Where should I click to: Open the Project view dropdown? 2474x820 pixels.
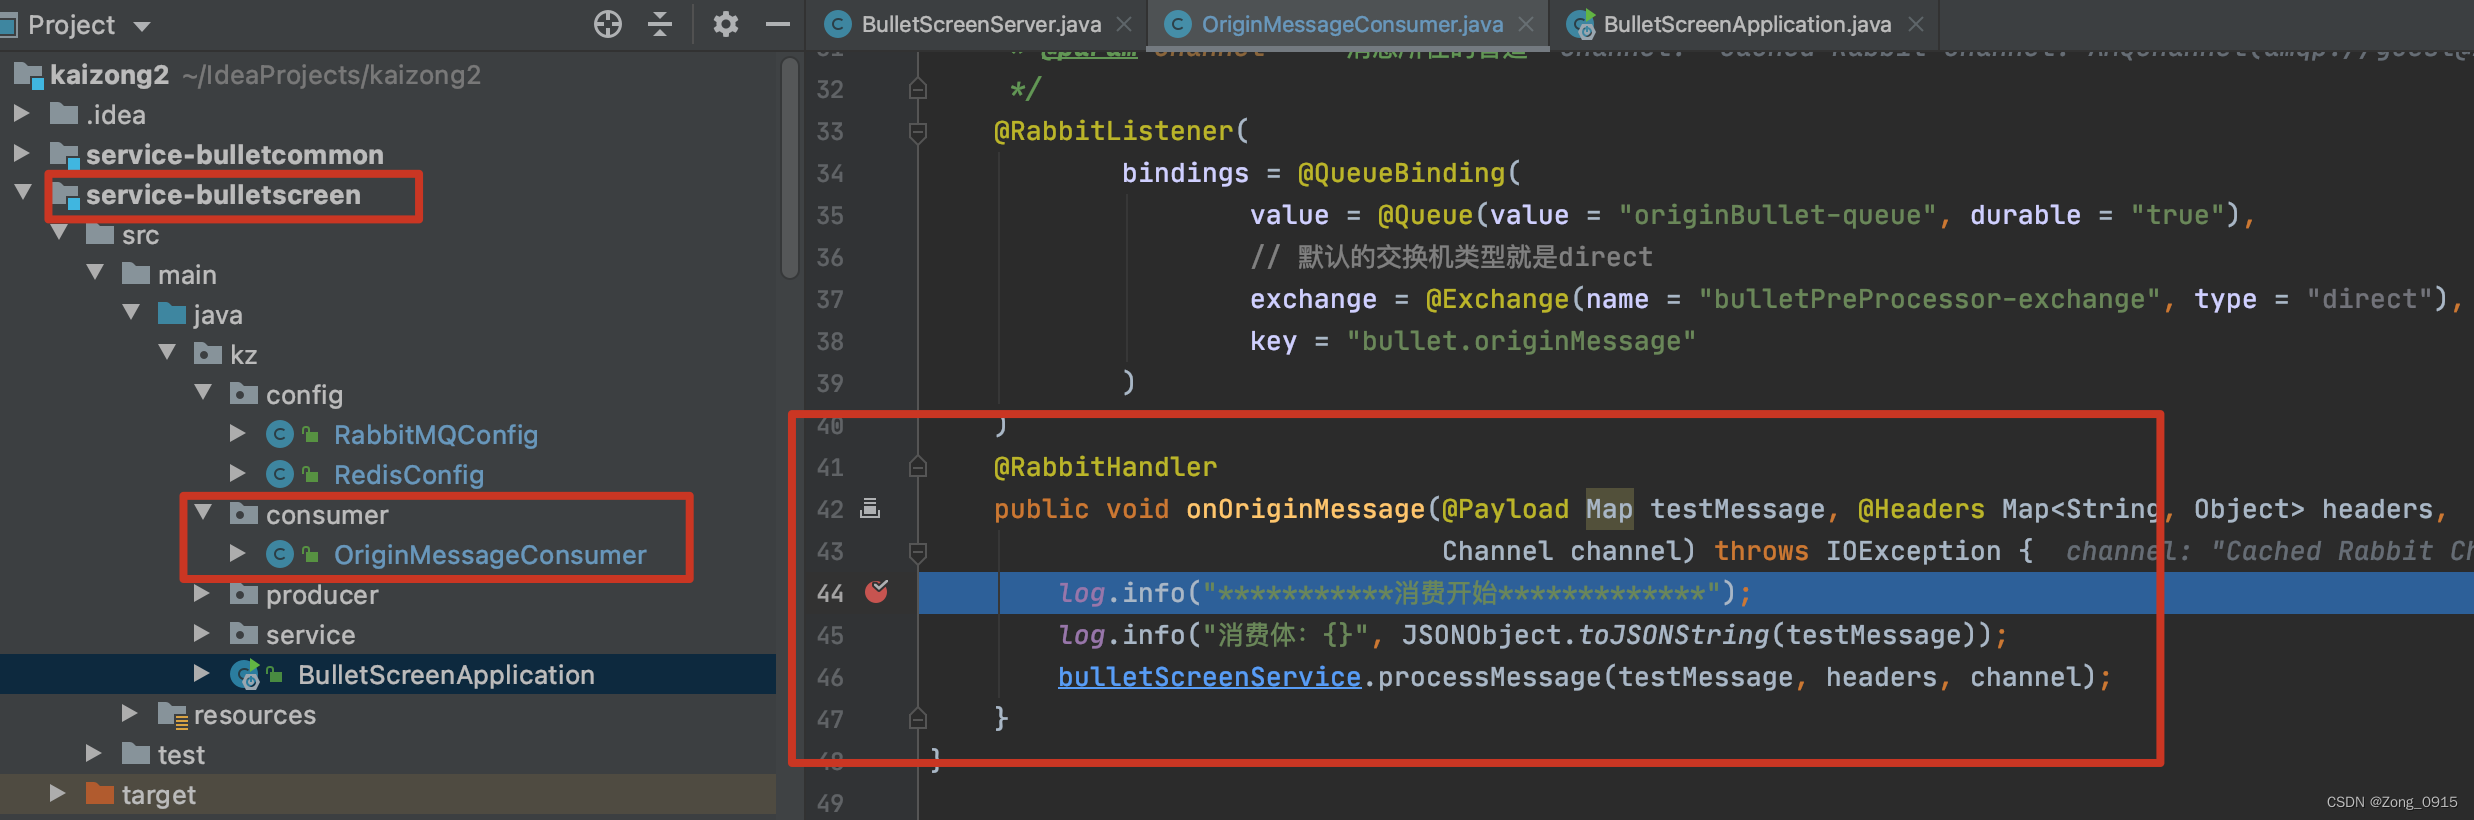coord(142,26)
